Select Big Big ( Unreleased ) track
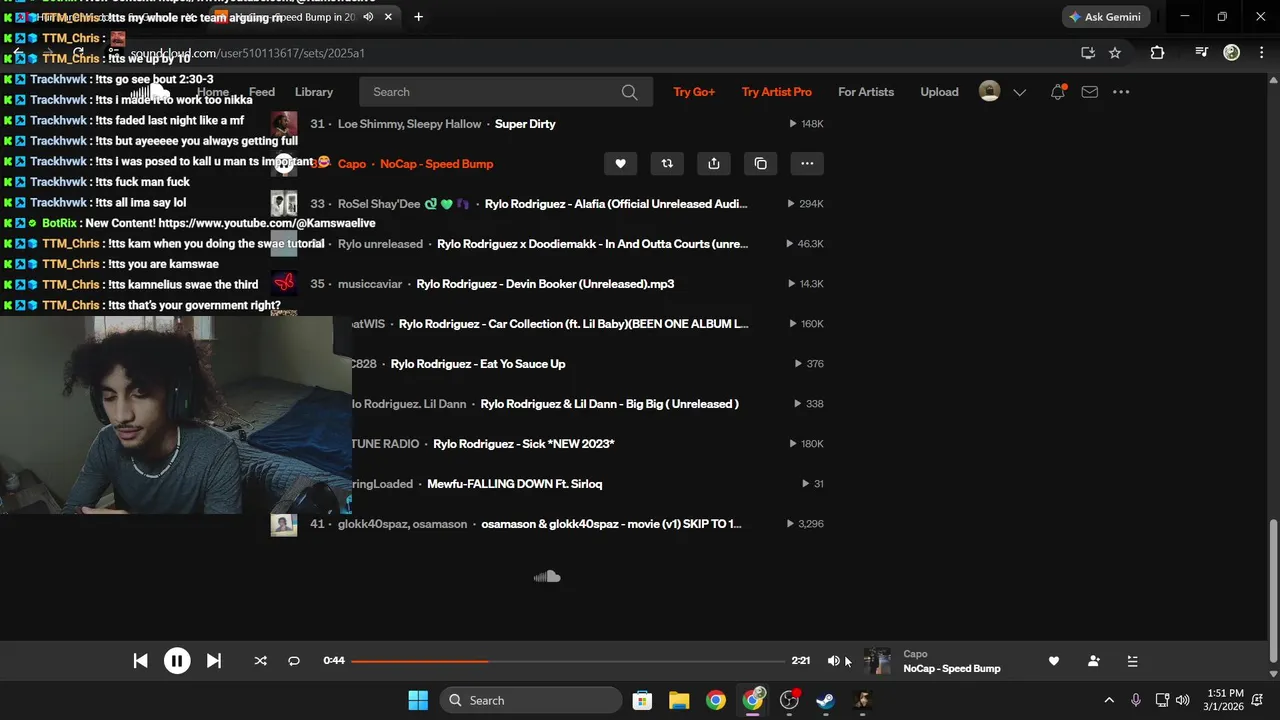 click(x=609, y=404)
